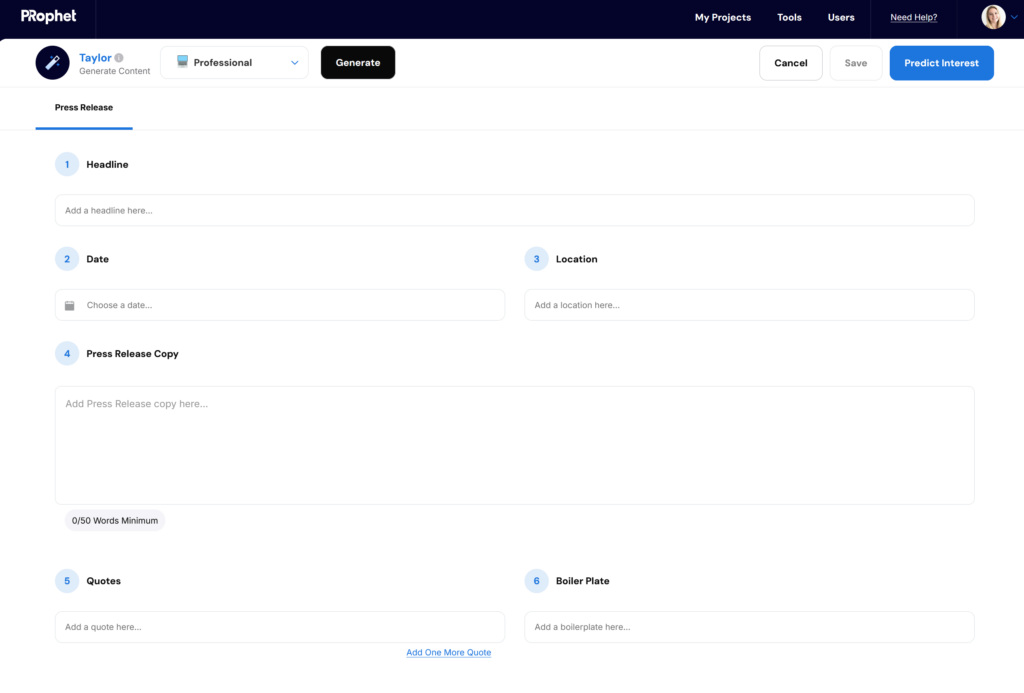Open the Professional tone dropdown
The height and width of the screenshot is (693, 1024).
tap(234, 63)
